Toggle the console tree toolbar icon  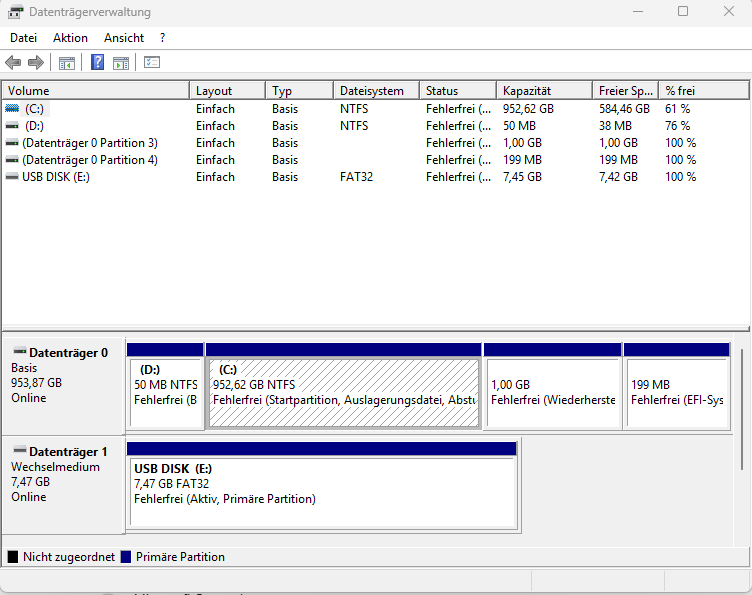tap(67, 63)
